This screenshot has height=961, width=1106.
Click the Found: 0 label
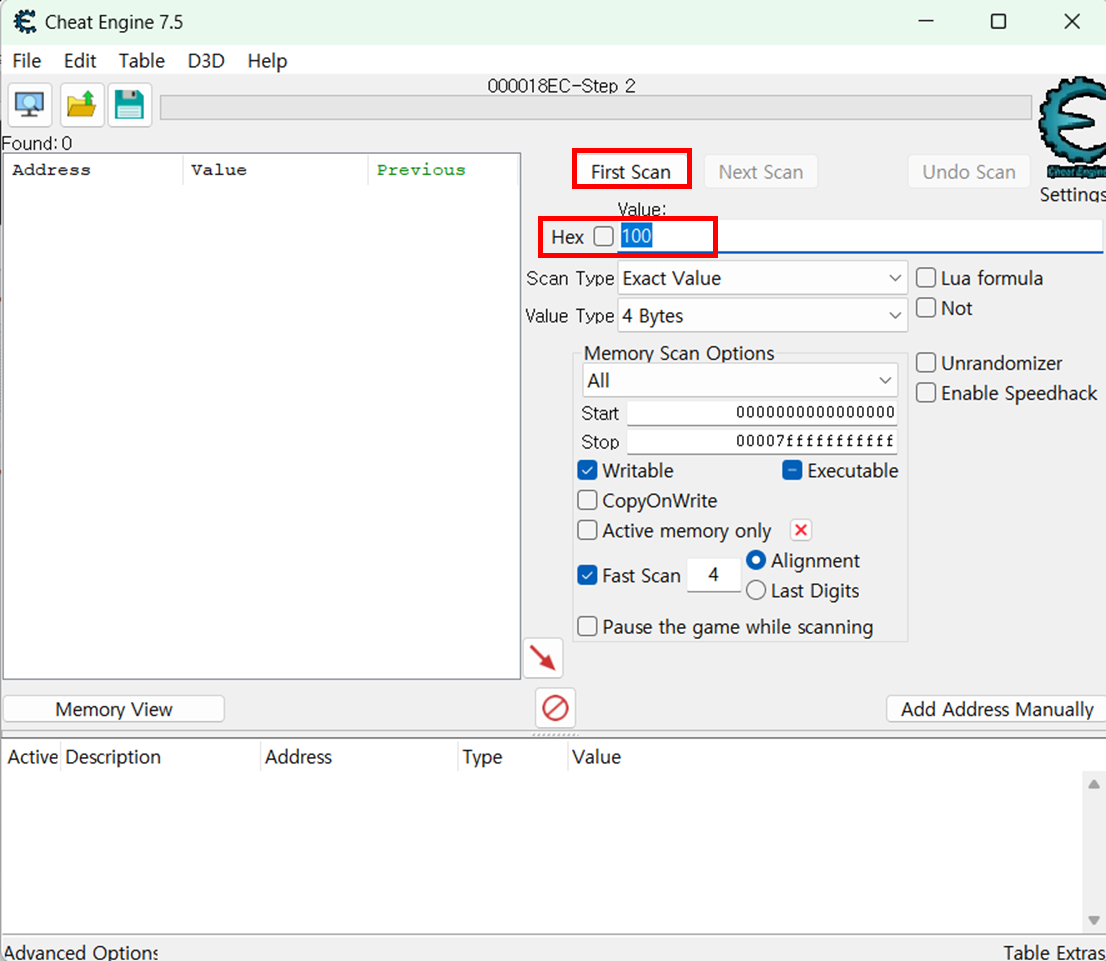click(37, 143)
